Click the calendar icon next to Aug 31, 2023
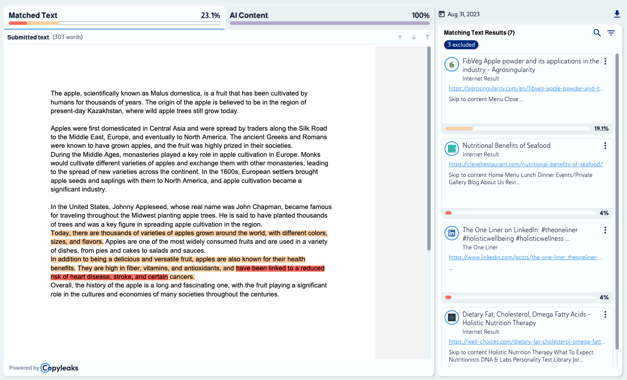 click(x=441, y=14)
